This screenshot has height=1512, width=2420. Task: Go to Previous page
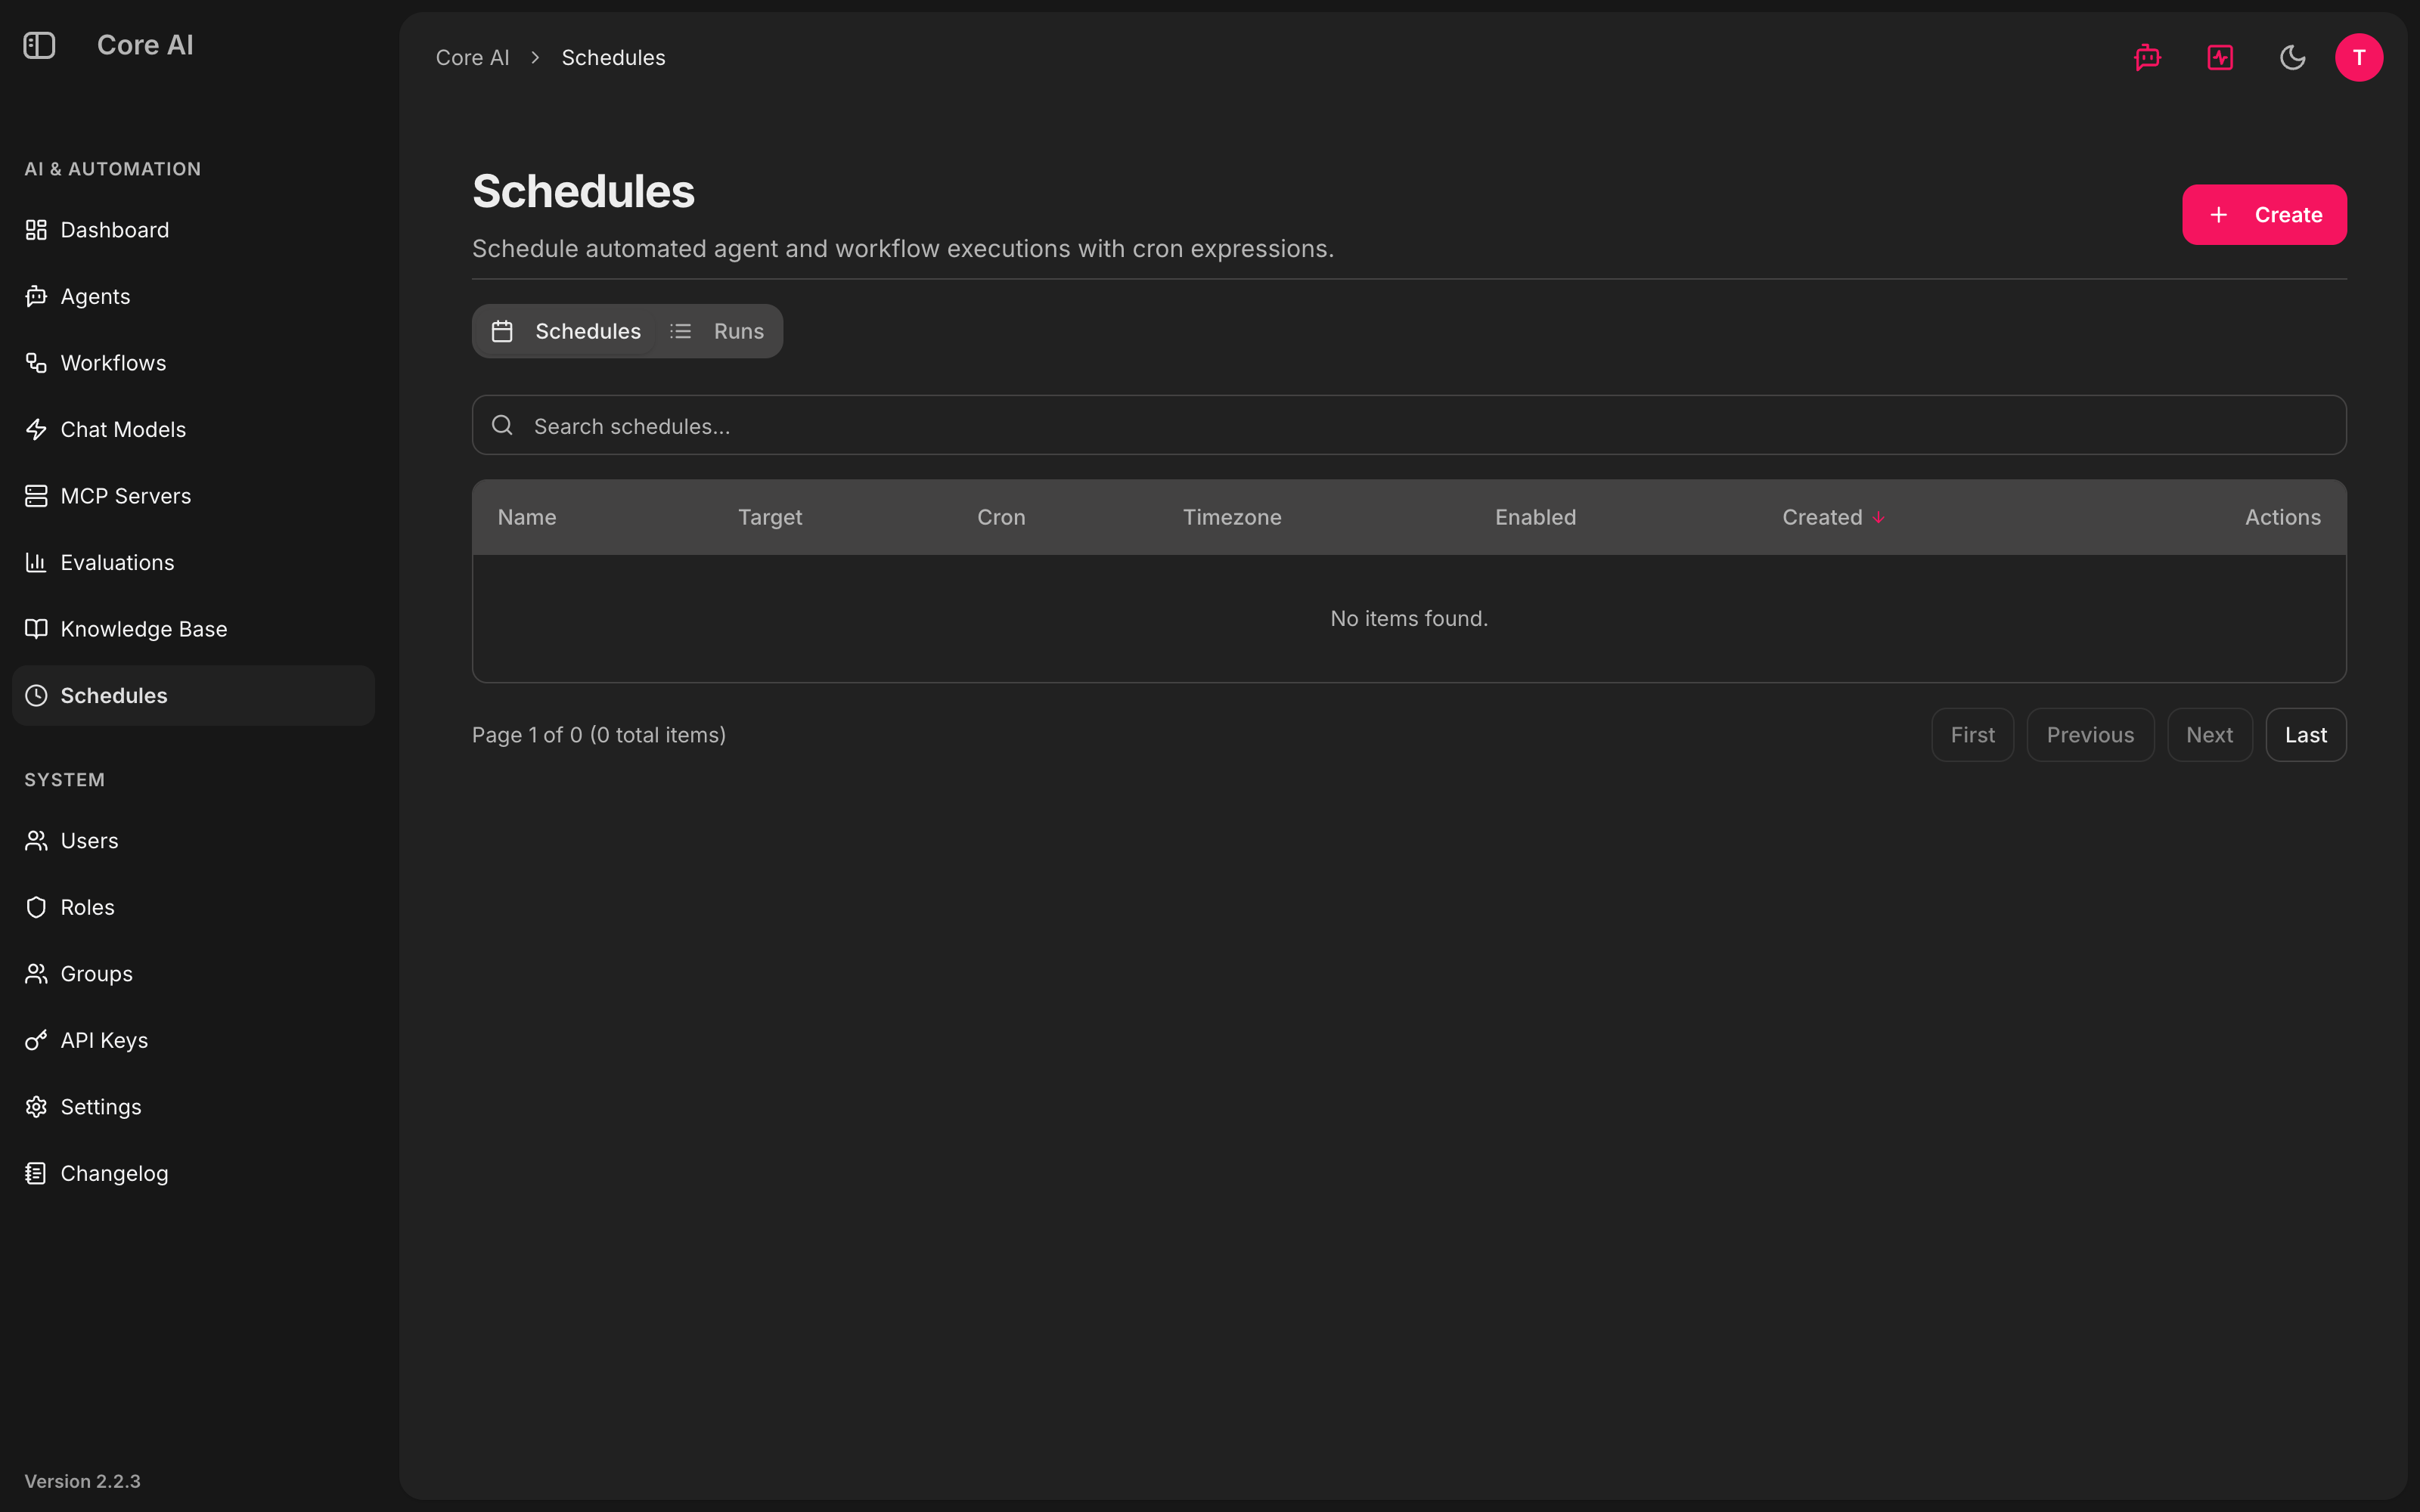(2090, 735)
